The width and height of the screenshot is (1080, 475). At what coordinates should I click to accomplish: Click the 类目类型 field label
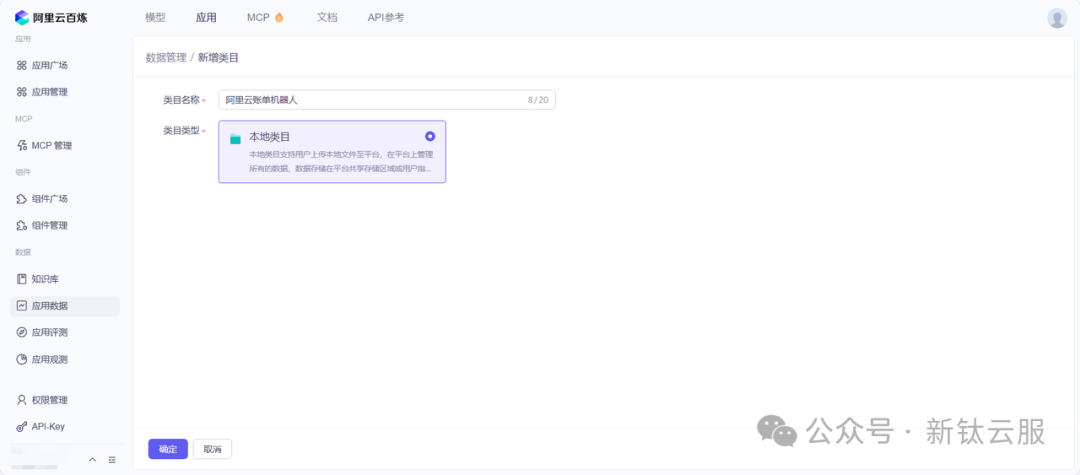pos(181,130)
